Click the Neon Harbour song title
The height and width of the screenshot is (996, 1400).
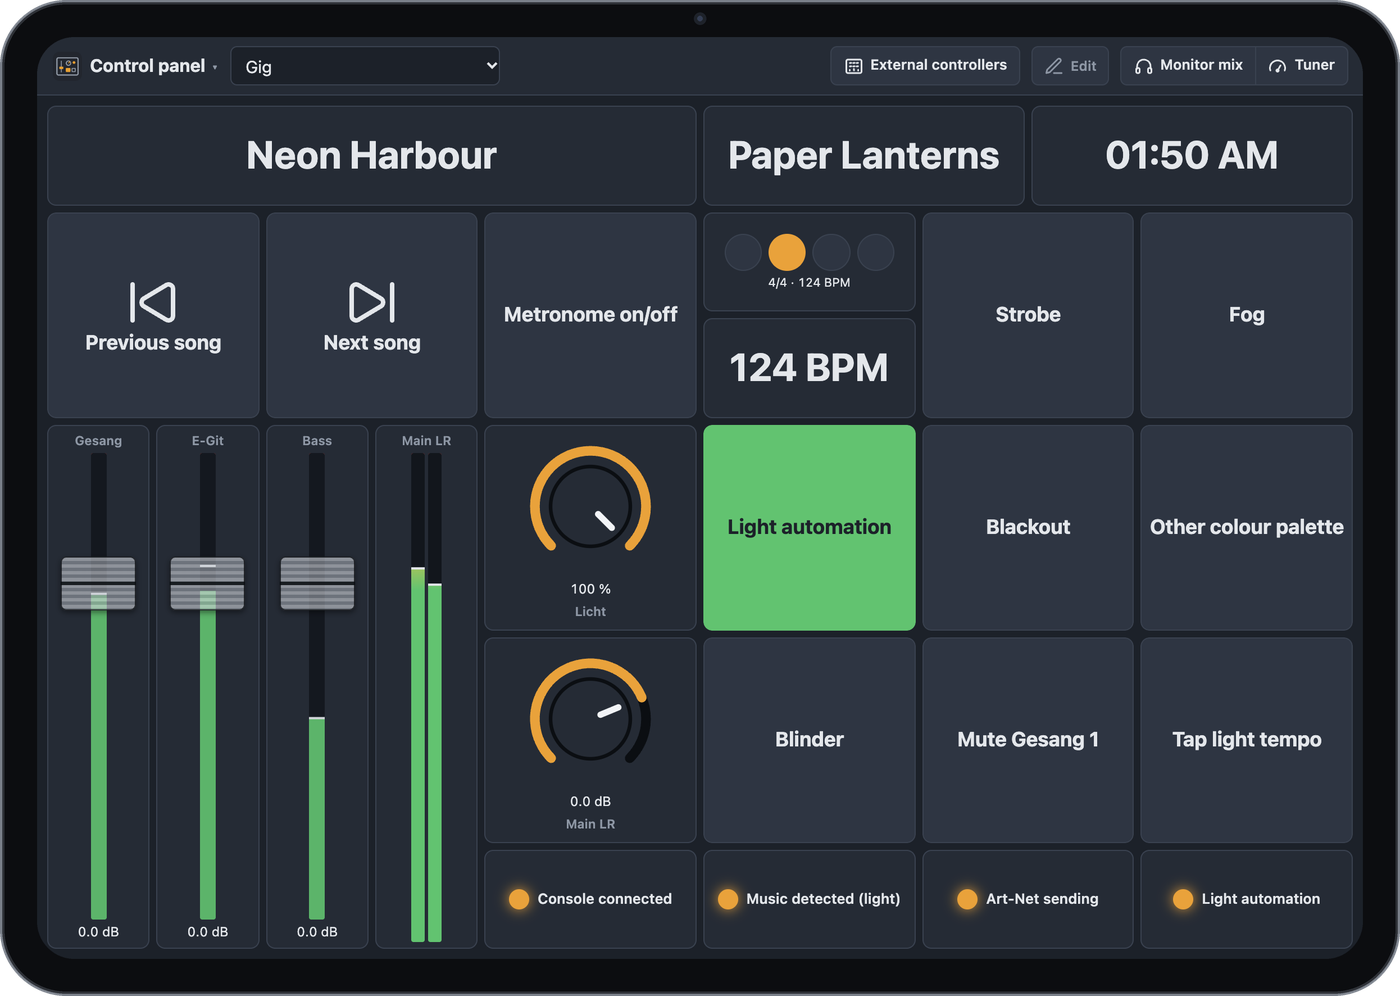372,156
